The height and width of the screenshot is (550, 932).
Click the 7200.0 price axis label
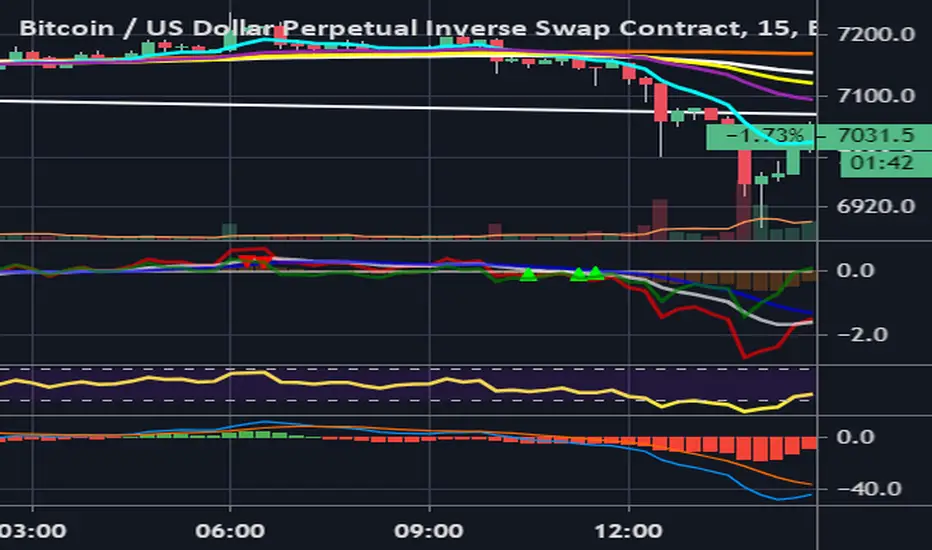click(876, 34)
